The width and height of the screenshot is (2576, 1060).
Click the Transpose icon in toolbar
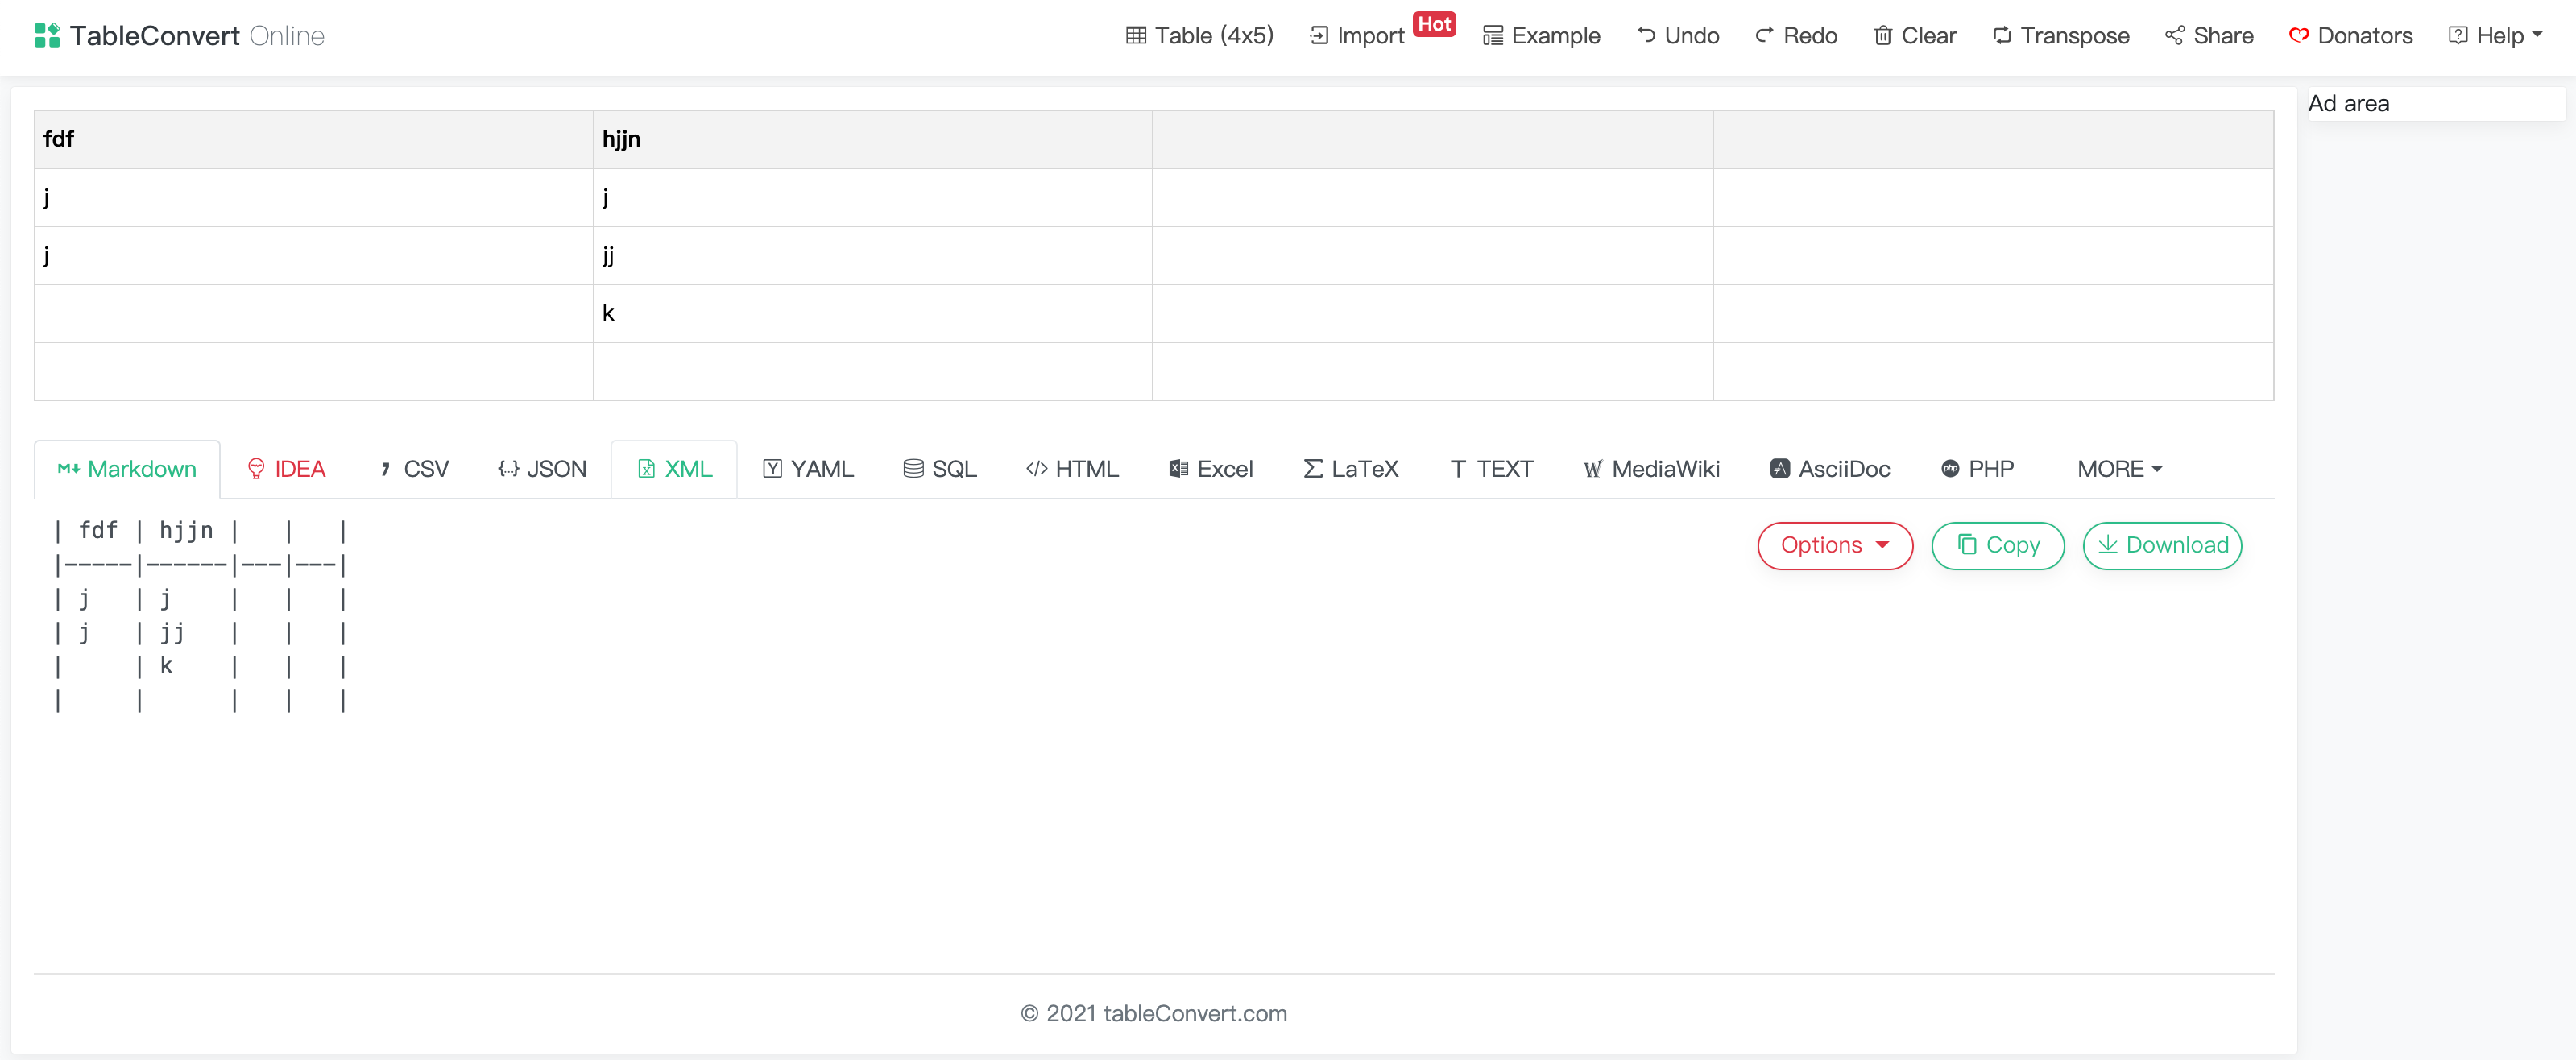pyautogui.click(x=2001, y=36)
